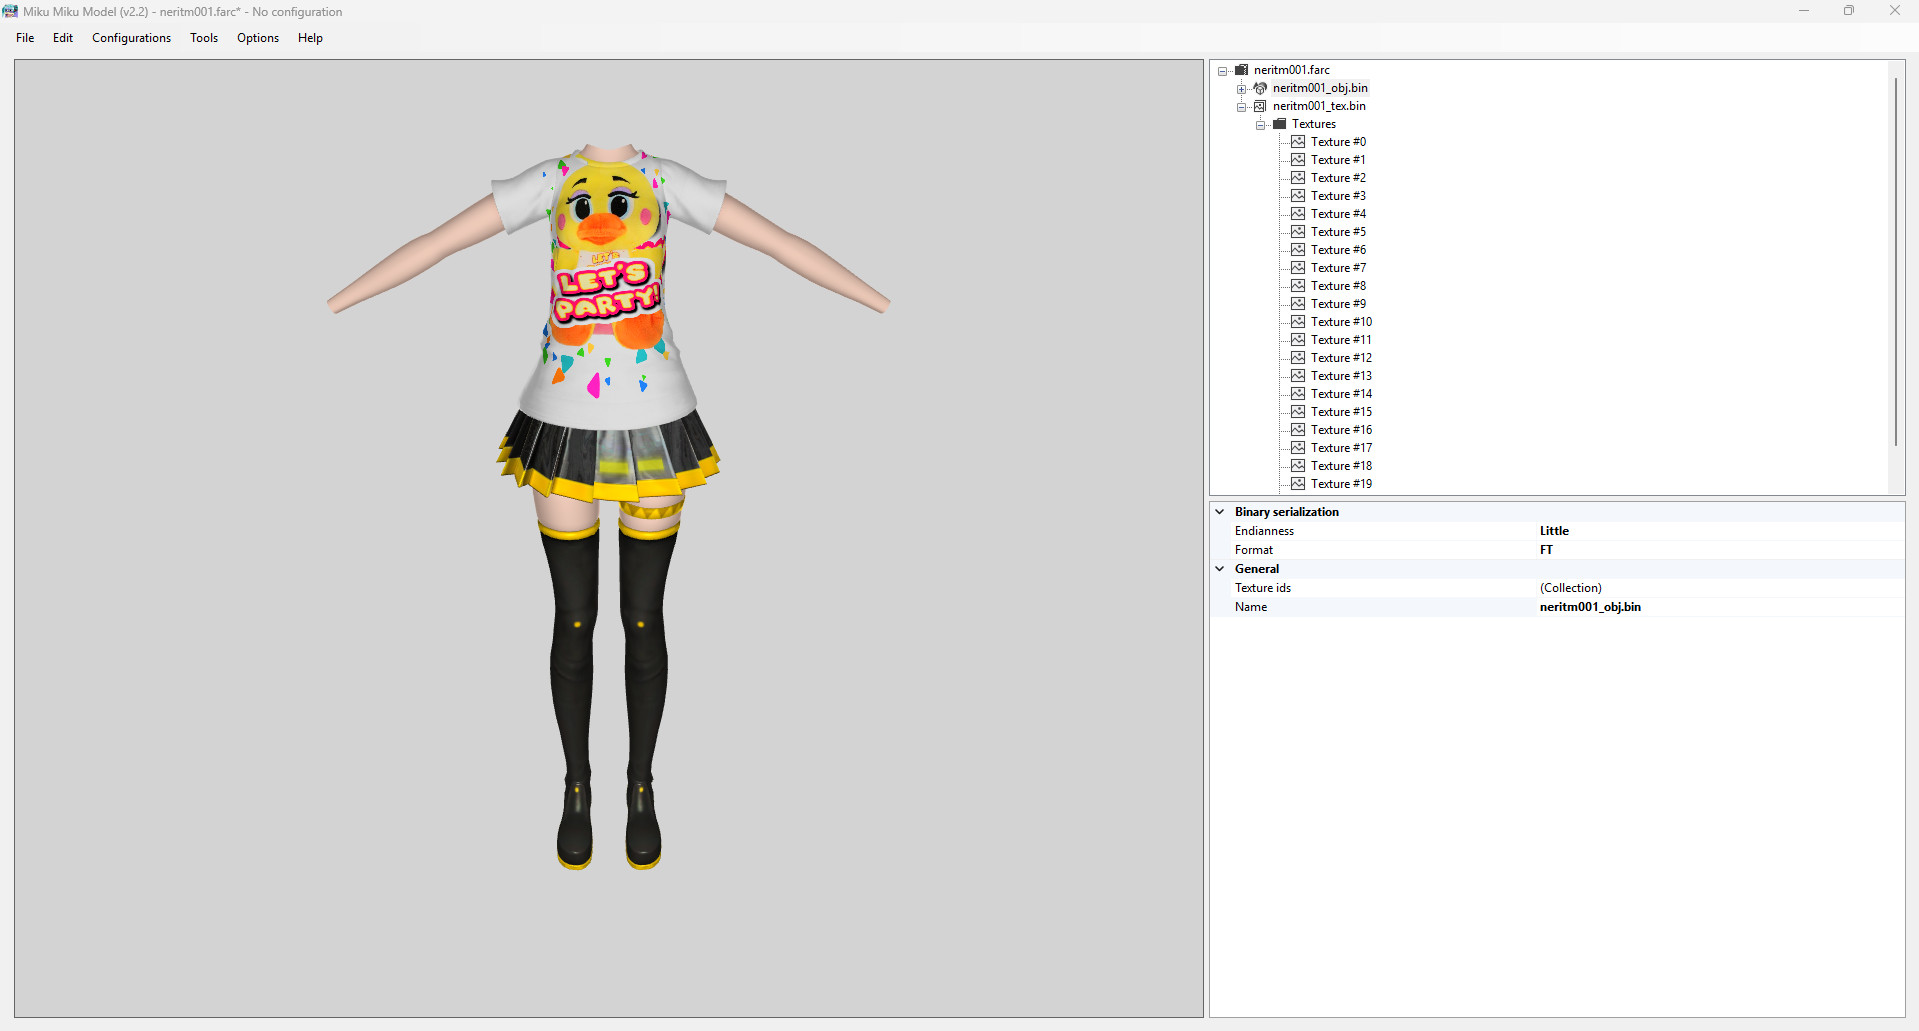Open the Textures folder icon
This screenshot has width=1919, height=1031.
1279,124
